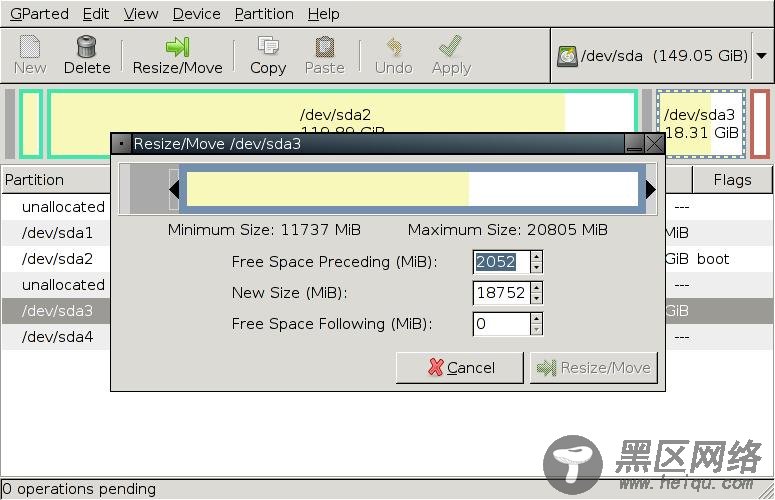This screenshot has width=775, height=500.
Task: Click the Apply checkmark icon
Action: point(450,46)
